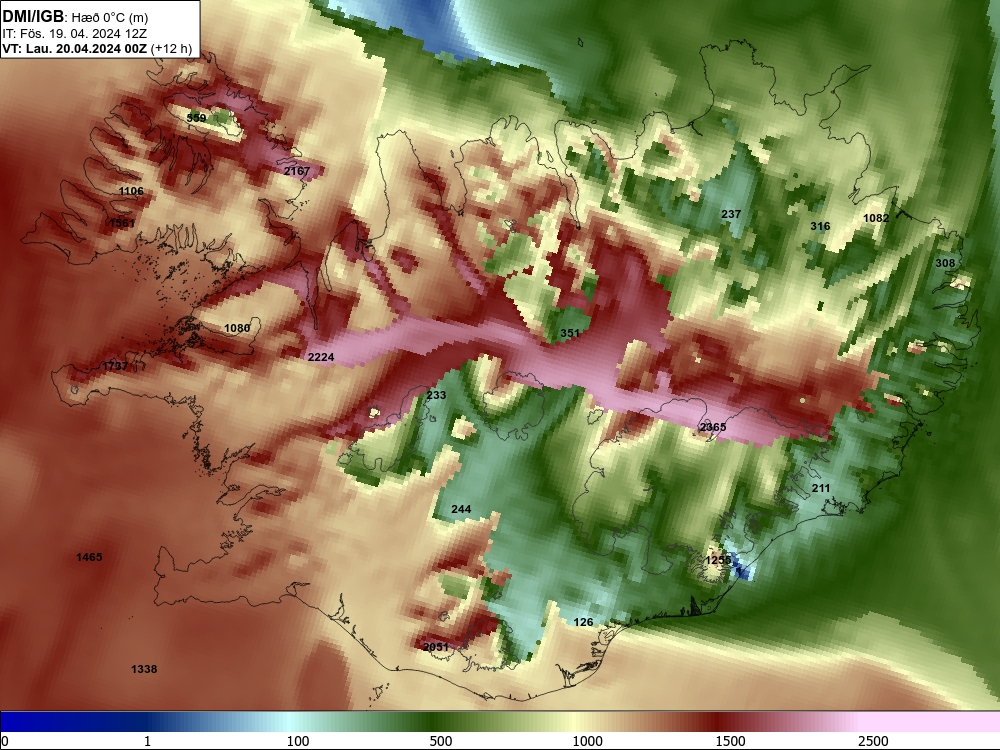This screenshot has height=750, width=1000.
Task: Click the 2365 map value
Action: coord(713,427)
